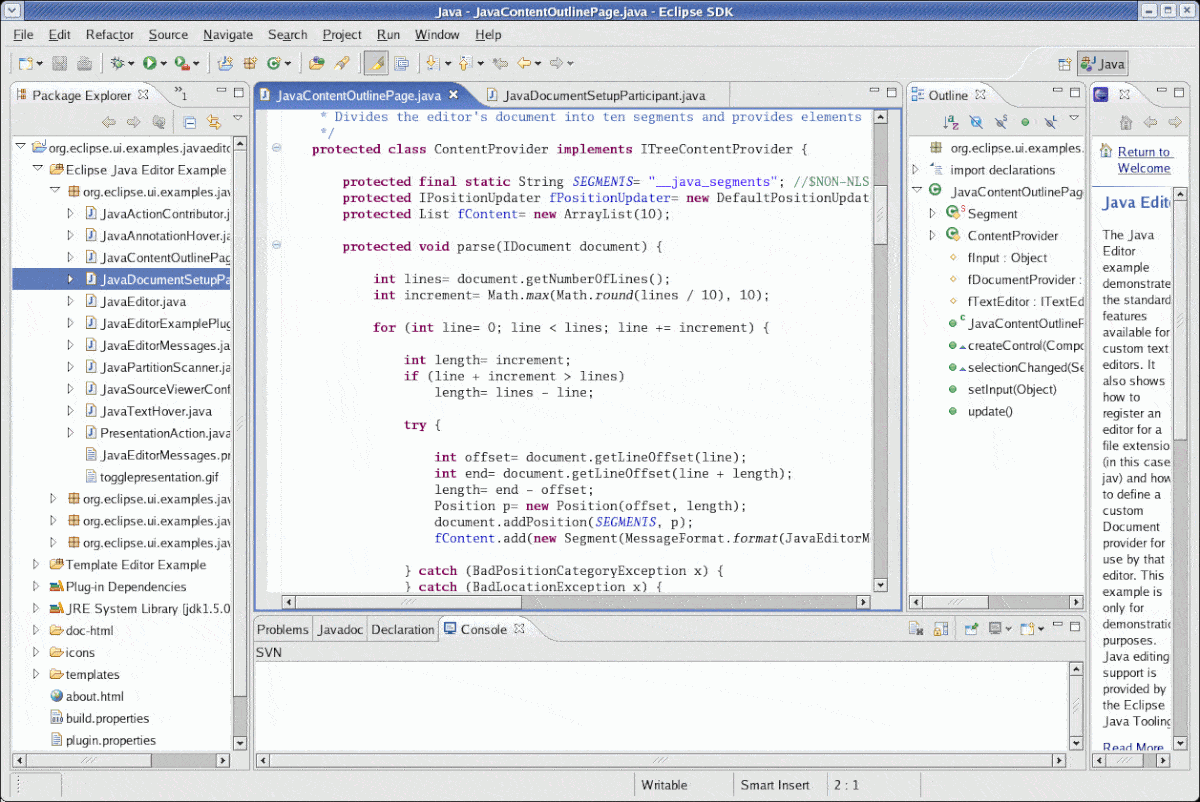The height and width of the screenshot is (802, 1200).
Task: Switch to the Problems tab
Action: pyautogui.click(x=283, y=629)
